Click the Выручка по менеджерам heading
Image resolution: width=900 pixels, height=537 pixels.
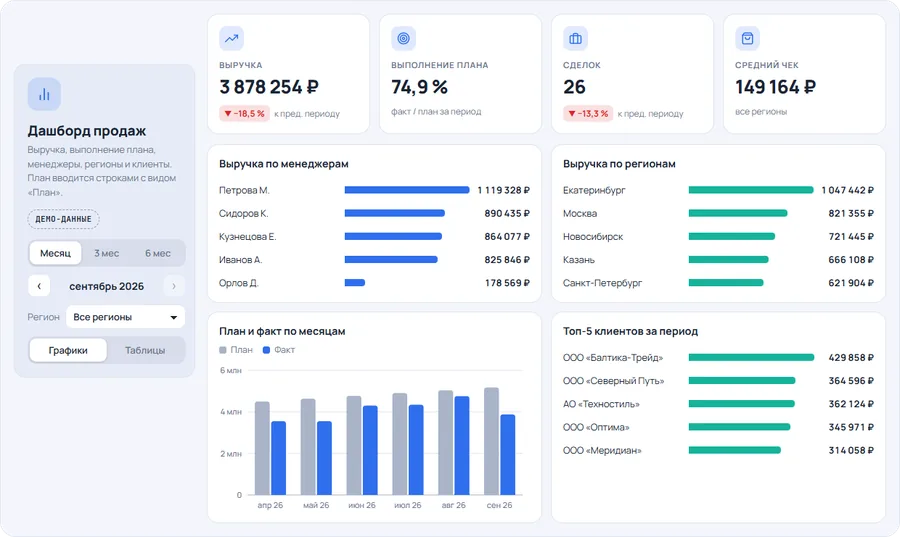(284, 164)
